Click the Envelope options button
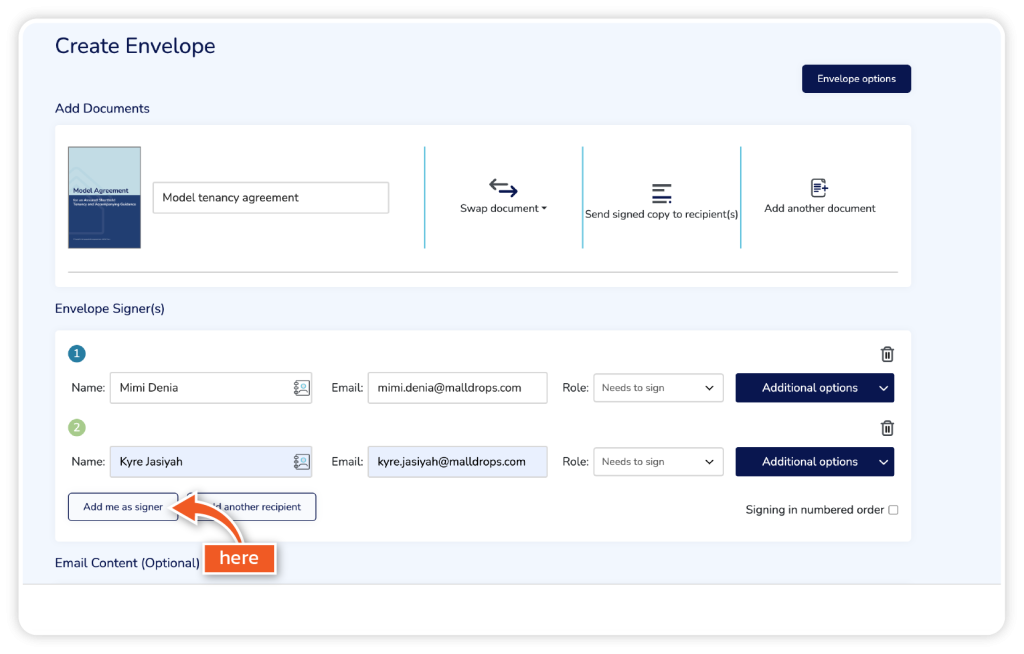Viewport: 1024px width, 654px height. 856,79
